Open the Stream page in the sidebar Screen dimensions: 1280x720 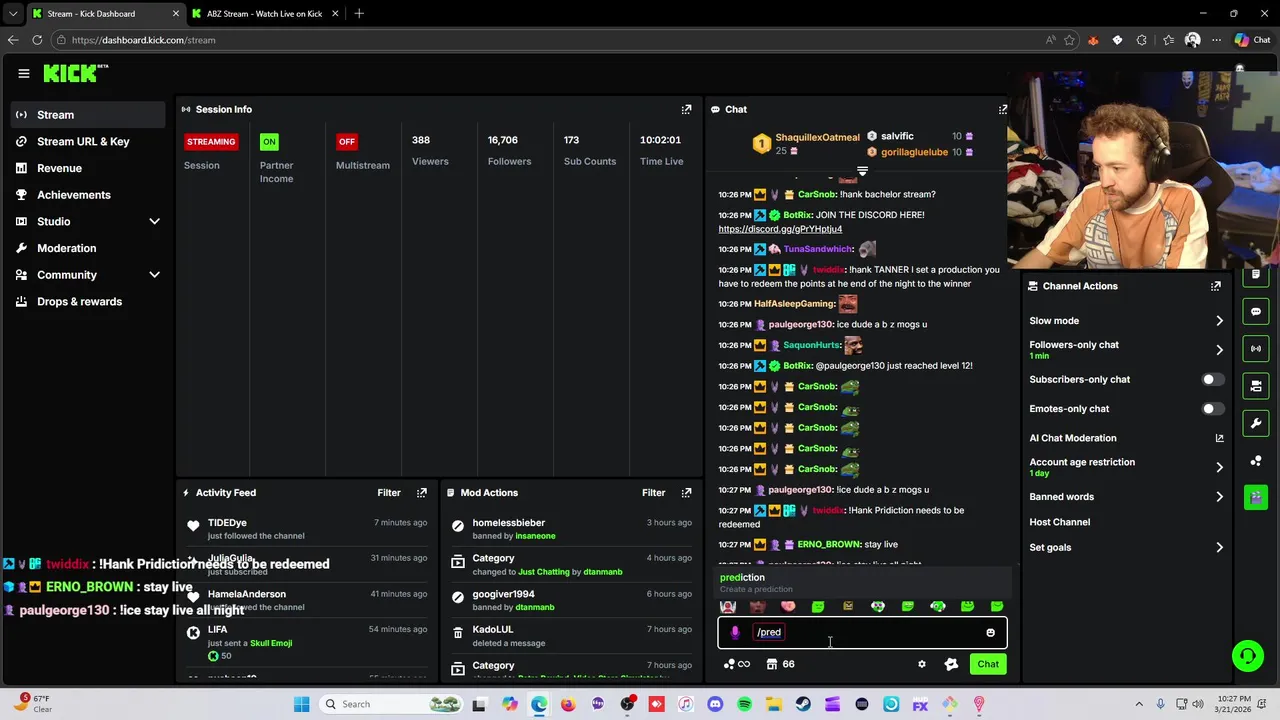[x=88, y=115]
